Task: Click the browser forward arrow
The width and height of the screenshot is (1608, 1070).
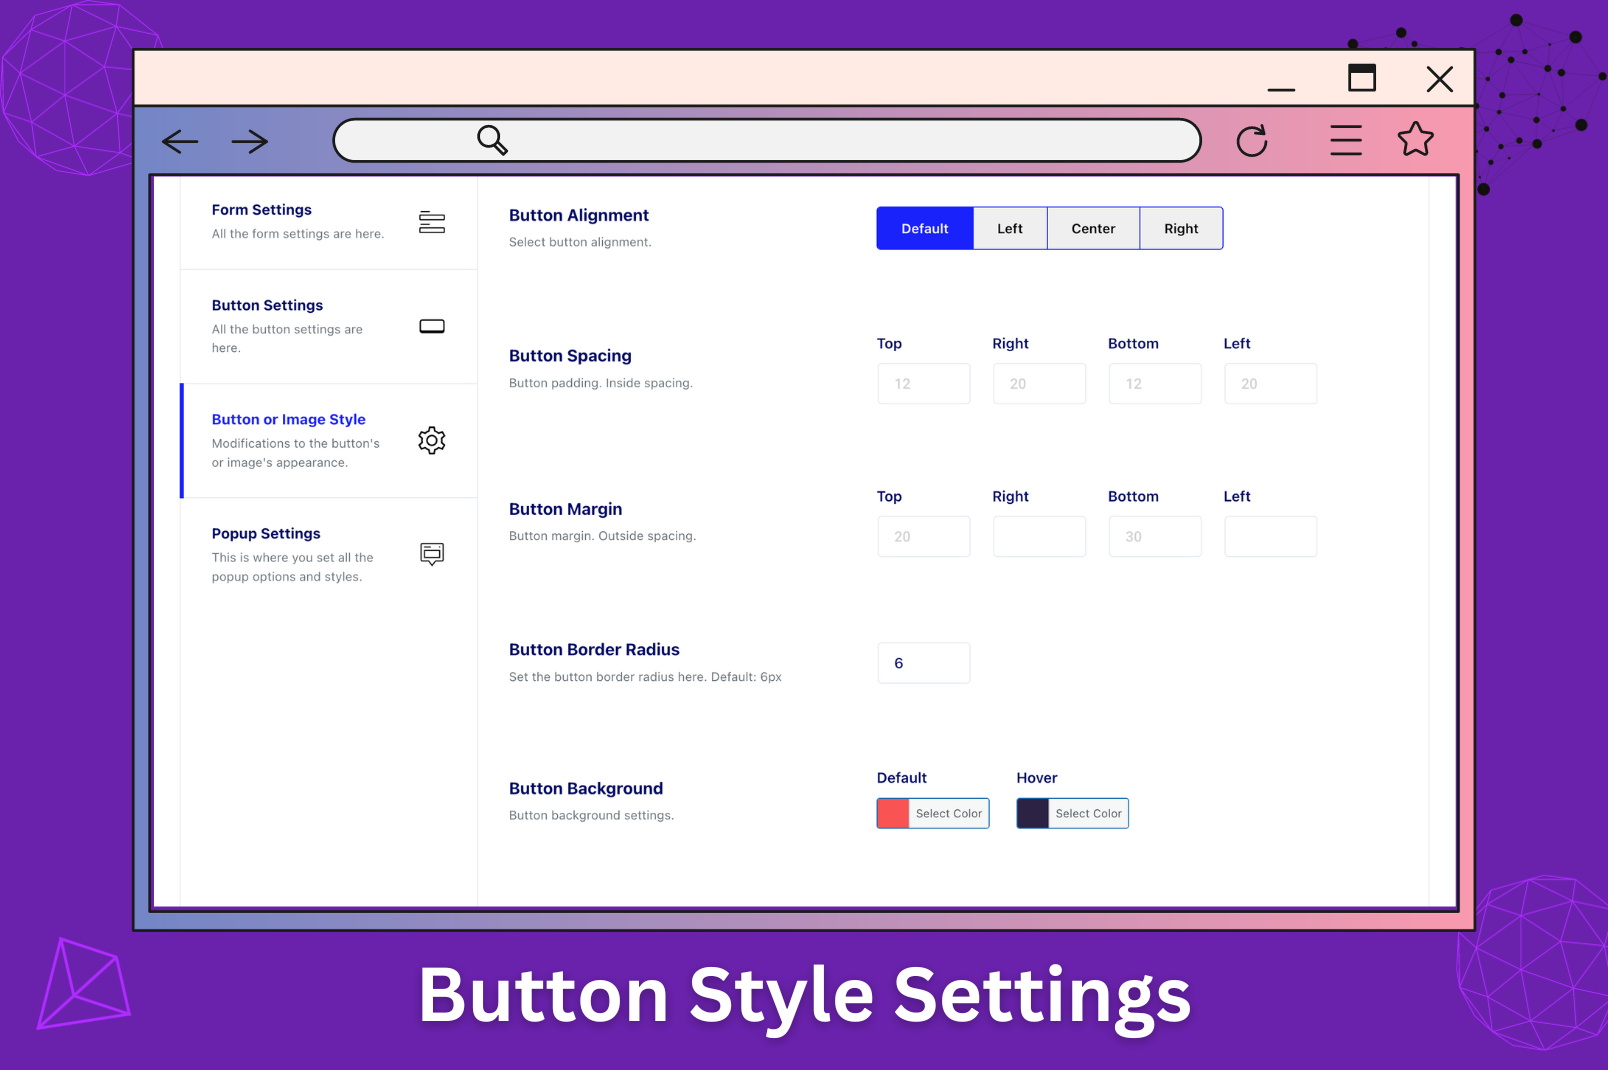Action: point(250,142)
